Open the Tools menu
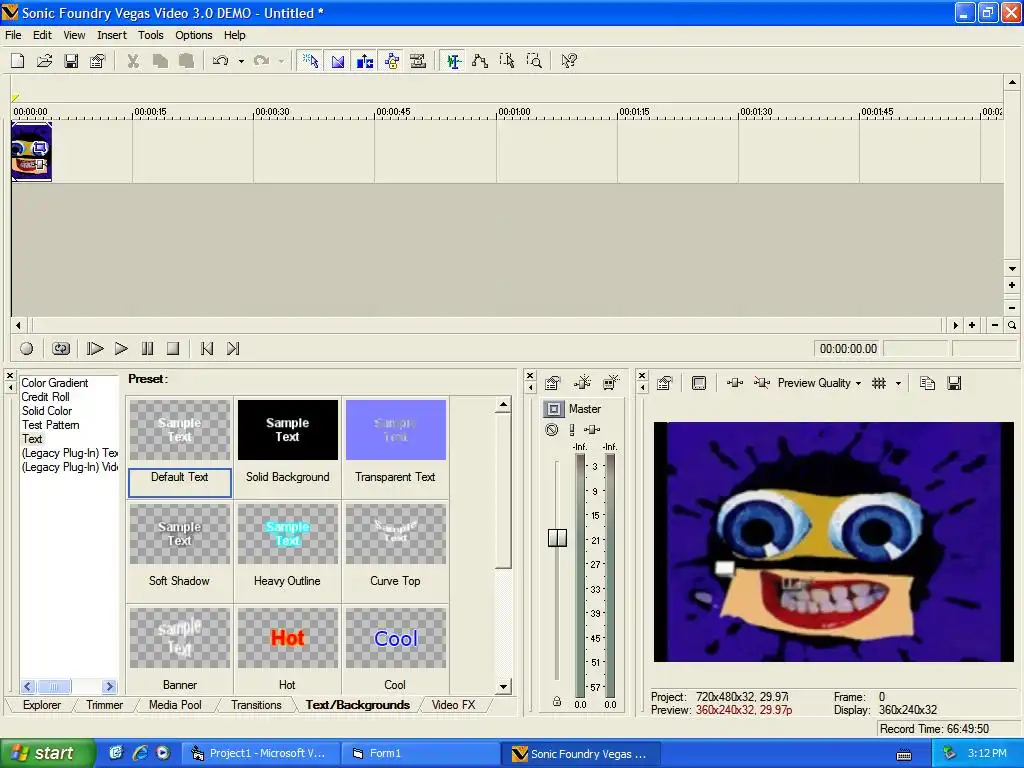1024x768 pixels. point(150,35)
